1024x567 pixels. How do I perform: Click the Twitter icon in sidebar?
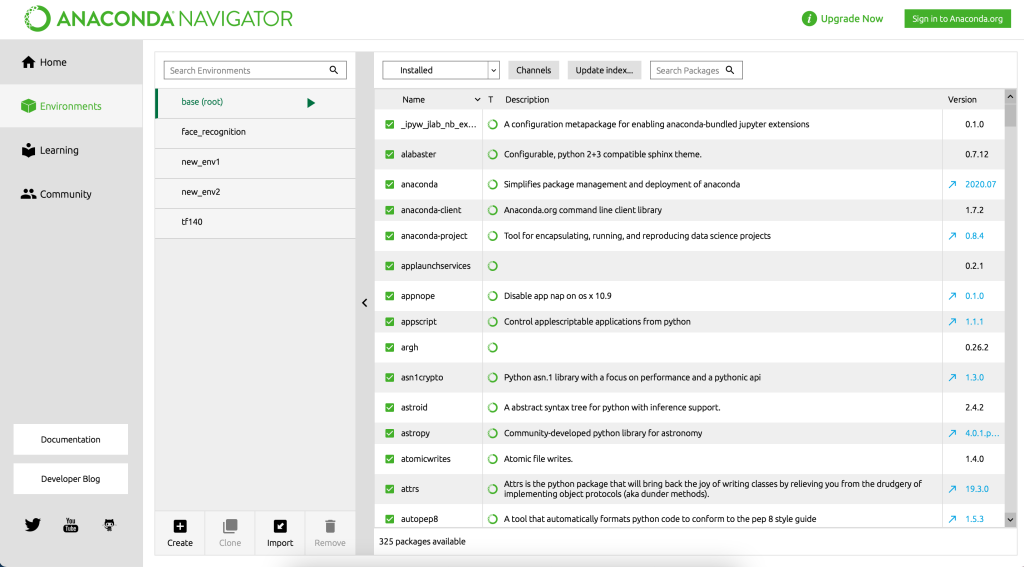pyautogui.click(x=33, y=524)
